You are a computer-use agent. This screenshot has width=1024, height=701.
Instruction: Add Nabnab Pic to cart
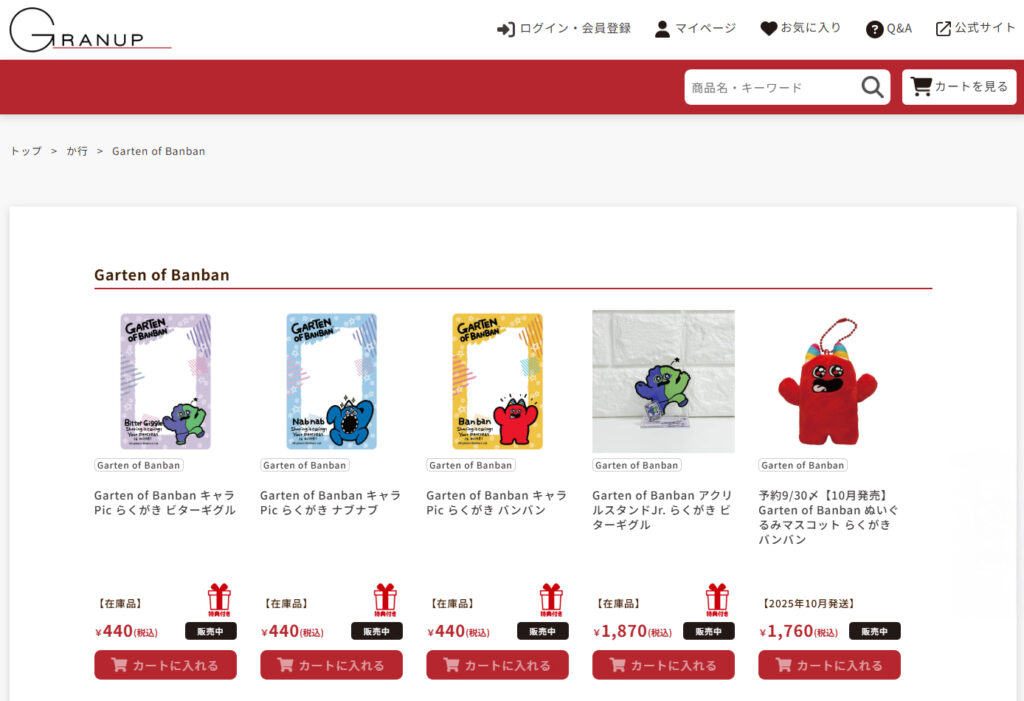pyautogui.click(x=331, y=665)
